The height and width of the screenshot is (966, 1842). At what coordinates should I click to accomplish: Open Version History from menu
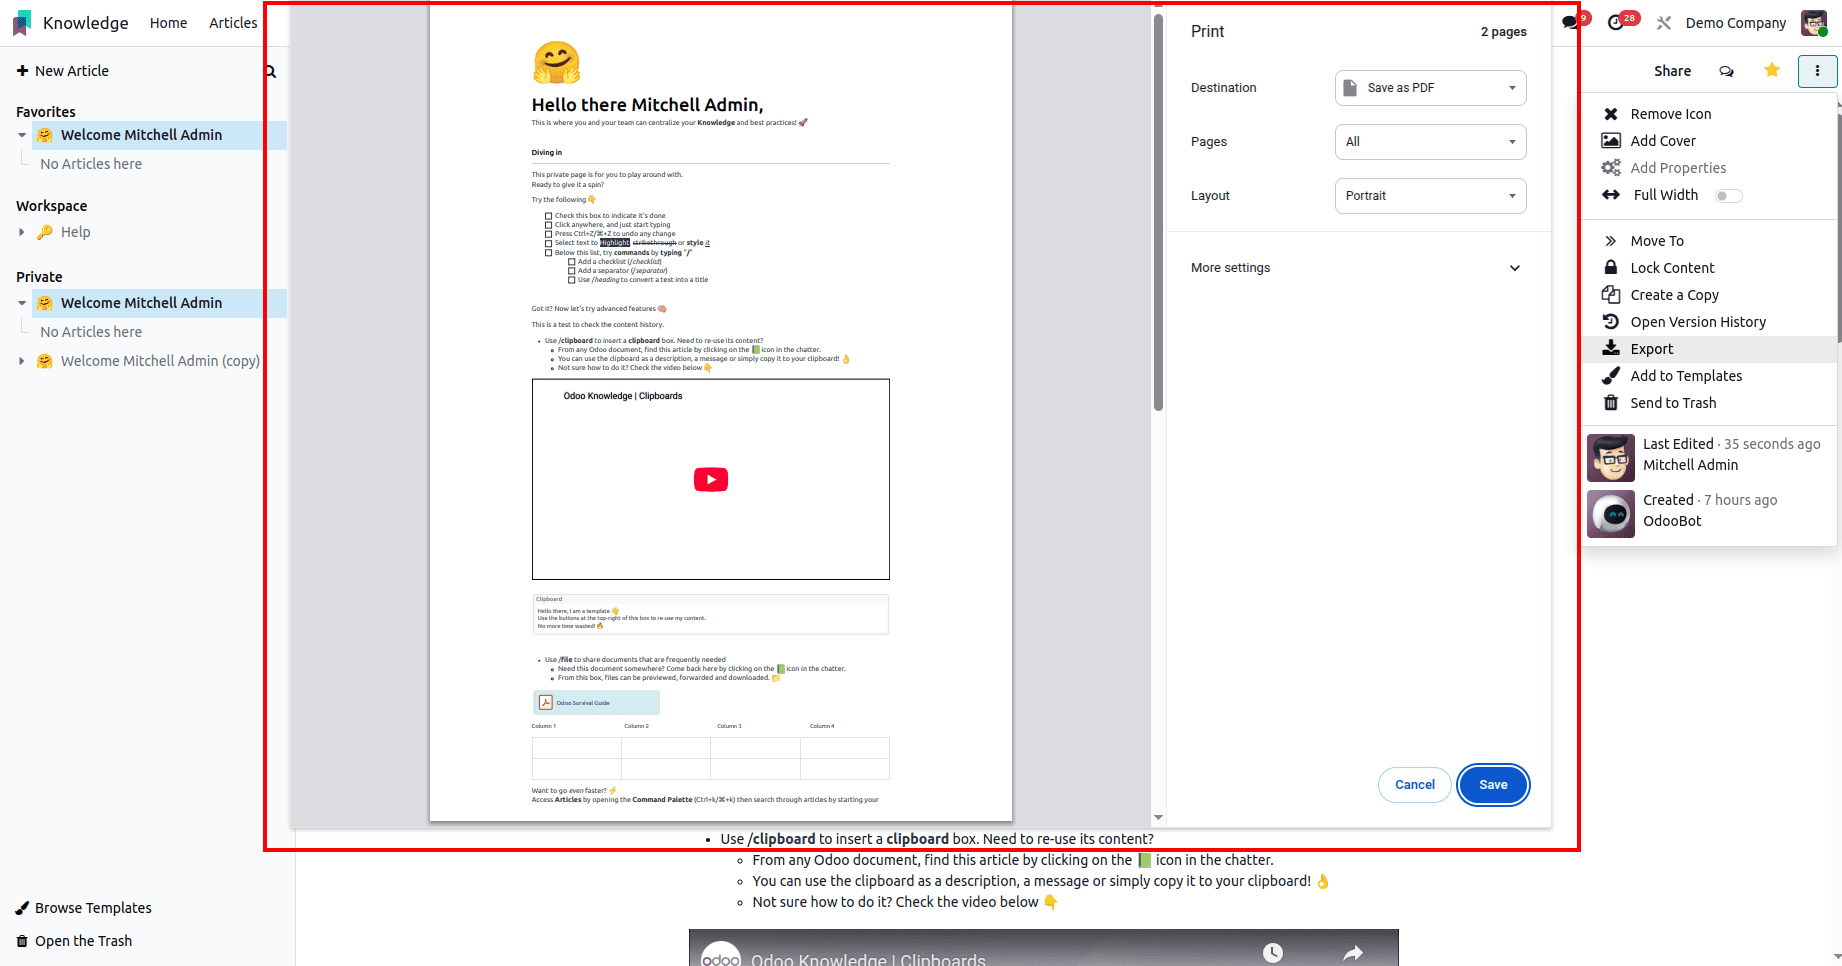click(x=1710, y=322)
